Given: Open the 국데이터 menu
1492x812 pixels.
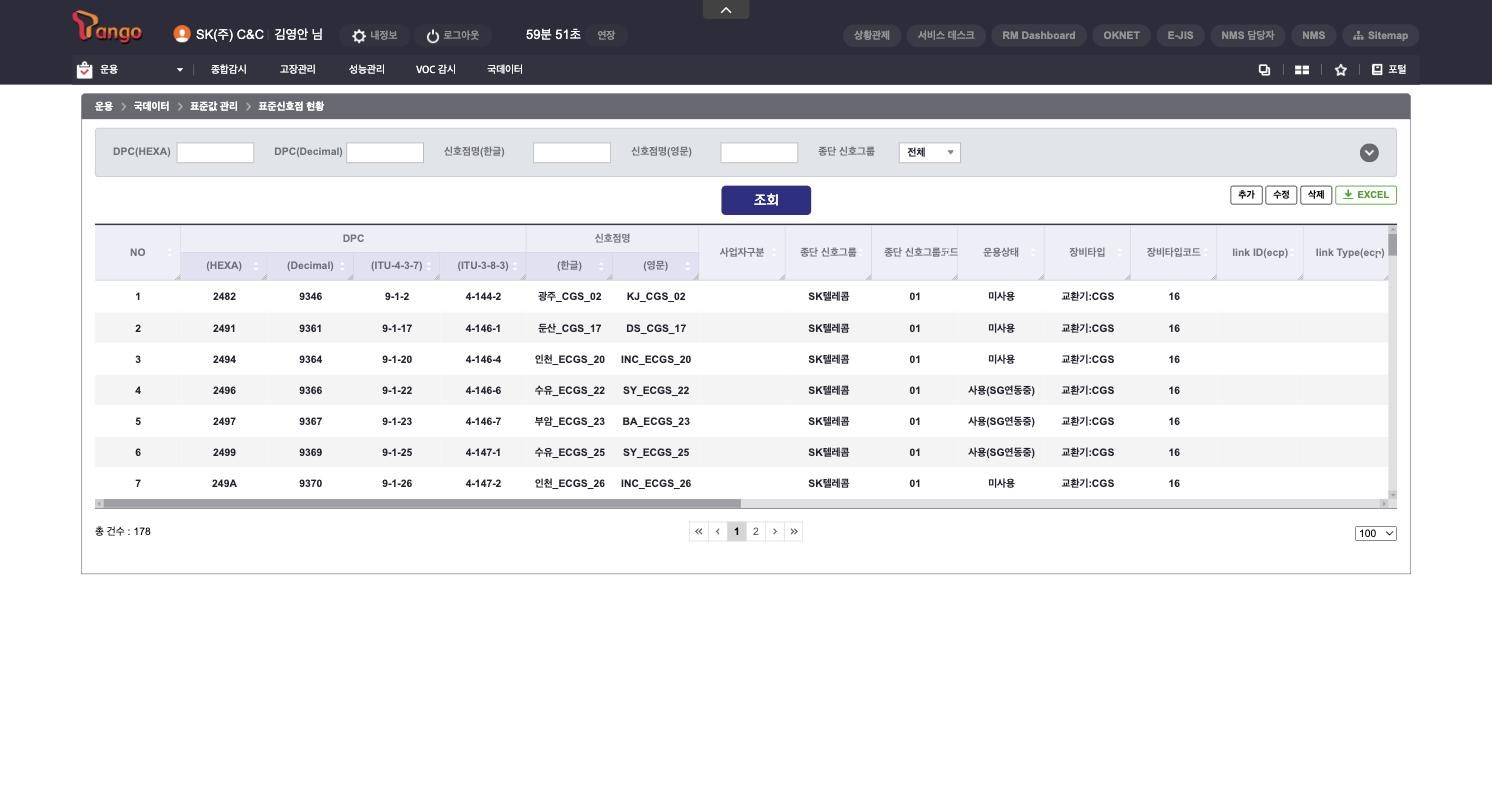Looking at the screenshot, I should pyautogui.click(x=504, y=70).
